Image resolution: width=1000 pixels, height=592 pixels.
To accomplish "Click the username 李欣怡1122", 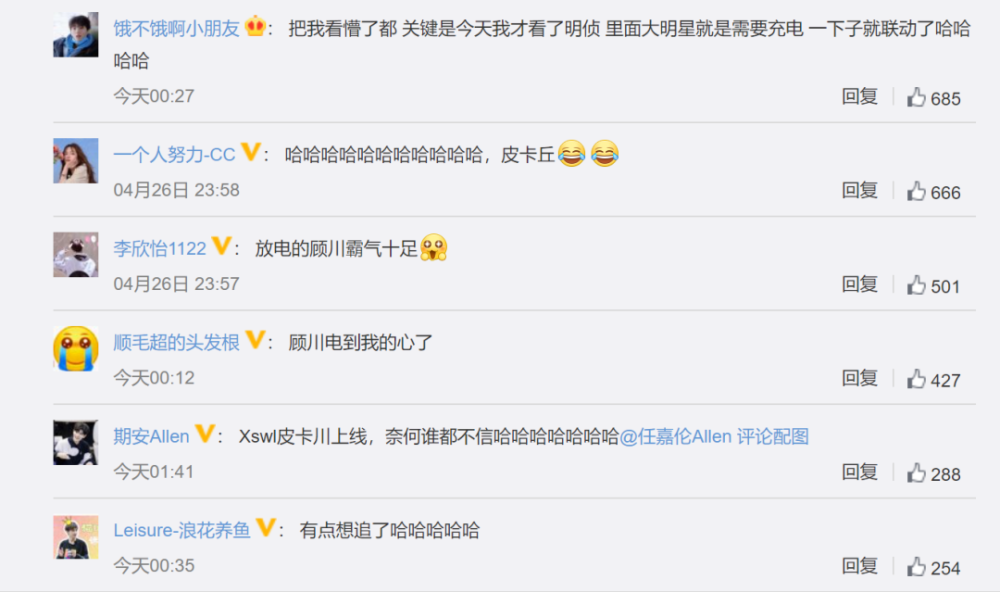I will [160, 248].
